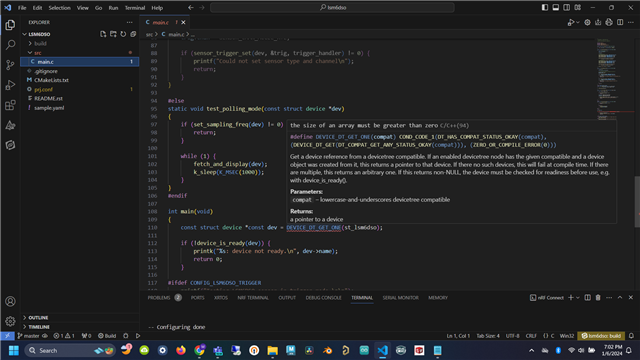Click taskbar Search box
This screenshot has height=360, width=640.
click(x=70, y=350)
